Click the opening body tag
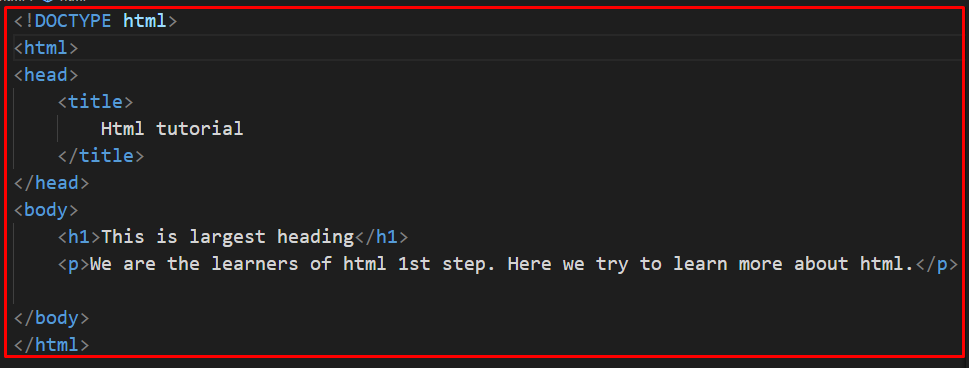This screenshot has height=368, width=969. click(x=46, y=210)
